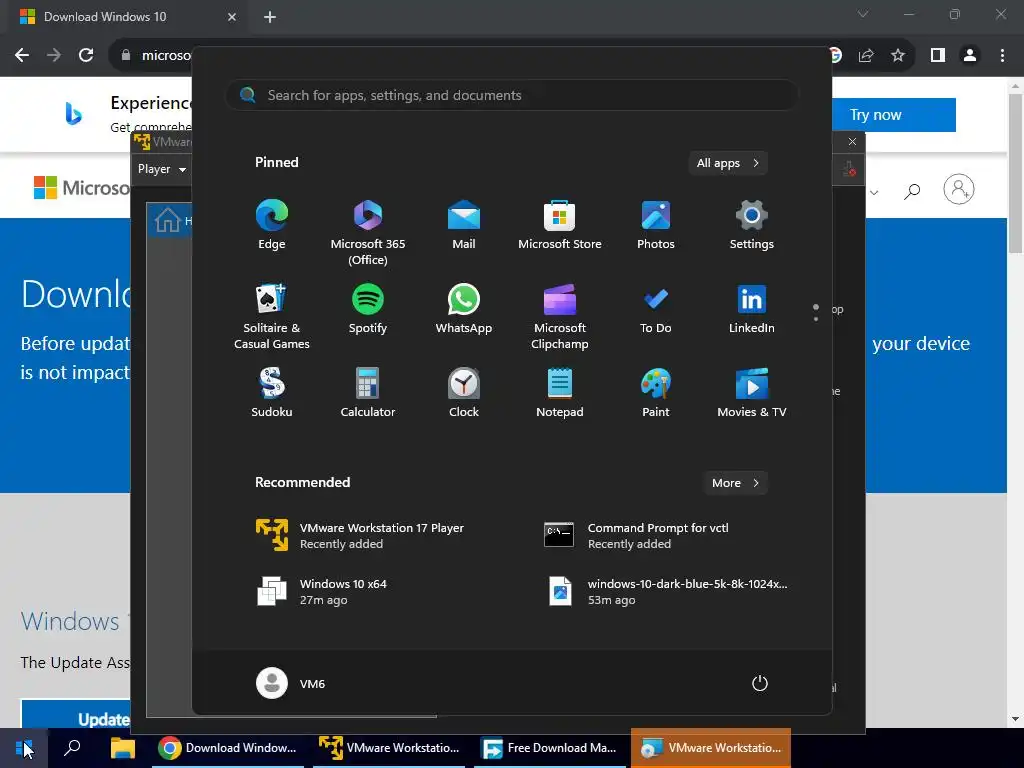Click the share icon in Chrome address bar

(x=866, y=56)
